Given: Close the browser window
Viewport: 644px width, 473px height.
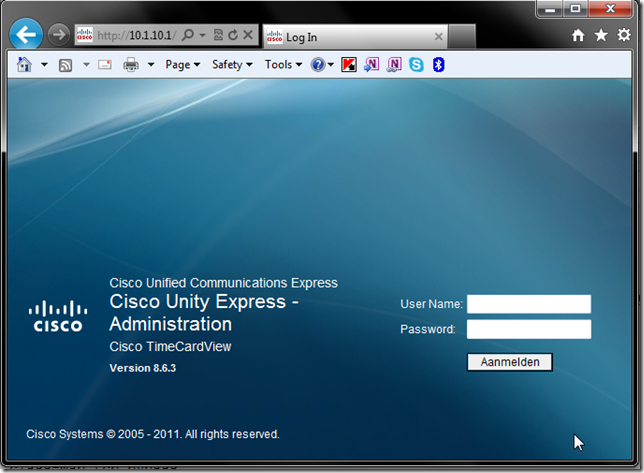Looking at the screenshot, I should (610, 9).
